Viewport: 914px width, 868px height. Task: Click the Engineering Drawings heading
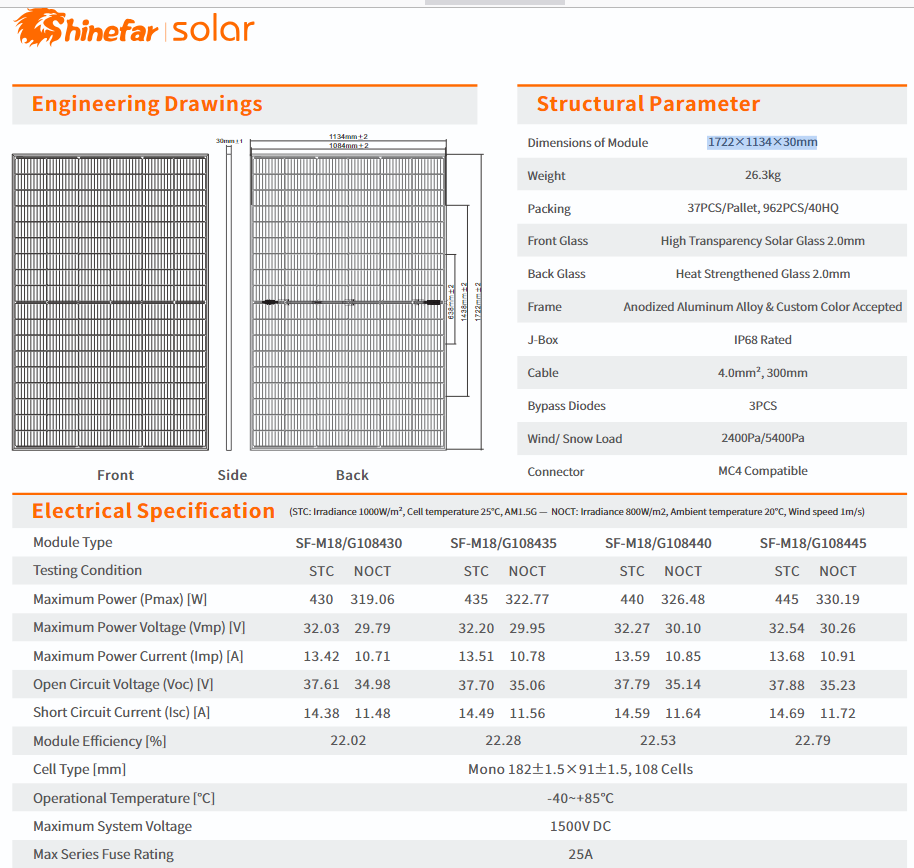point(147,104)
